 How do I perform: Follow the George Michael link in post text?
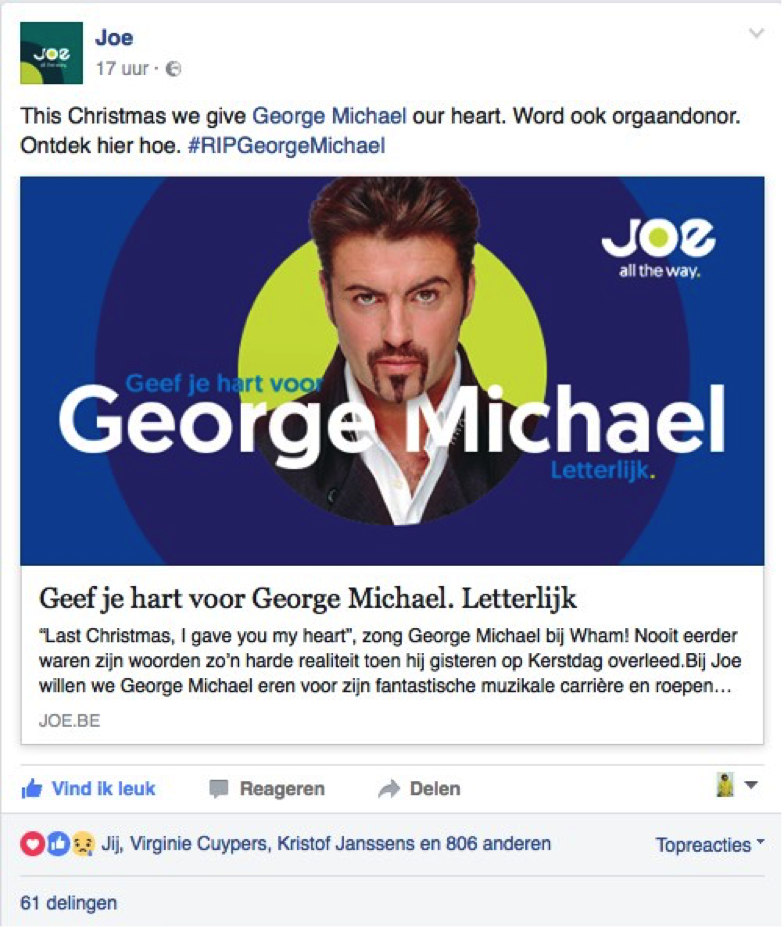pos(329,116)
